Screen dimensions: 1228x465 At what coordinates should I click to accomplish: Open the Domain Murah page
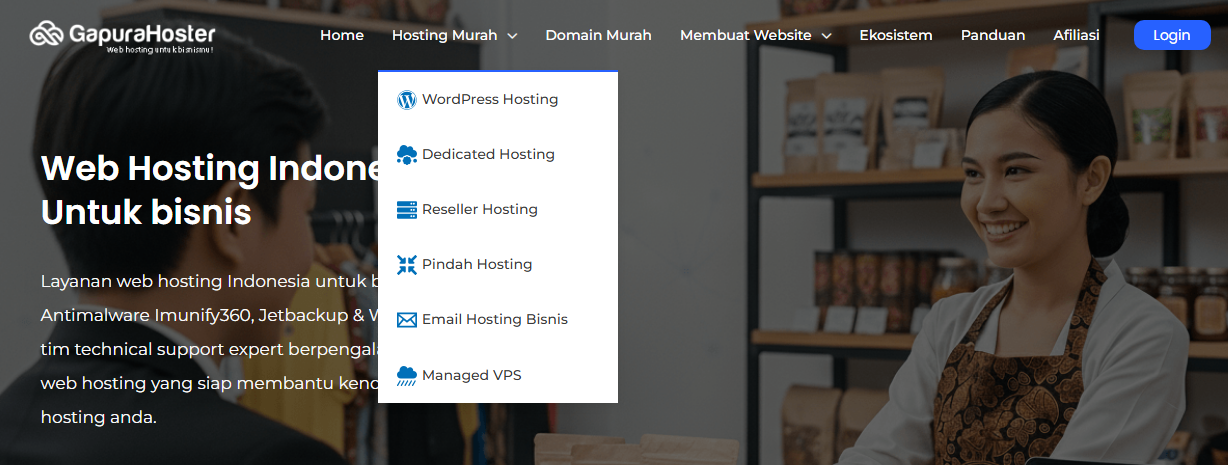[x=598, y=35]
